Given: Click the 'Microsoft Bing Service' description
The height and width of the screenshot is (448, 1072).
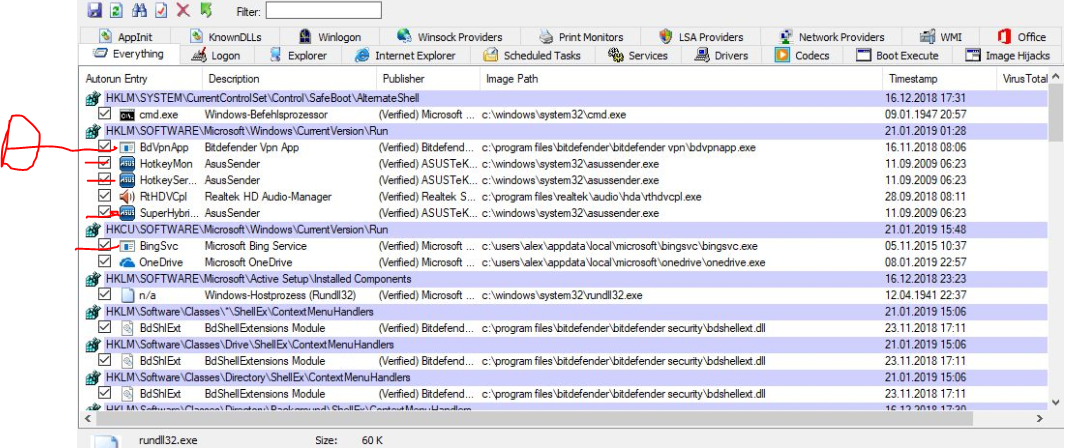Looking at the screenshot, I should coord(256,246).
